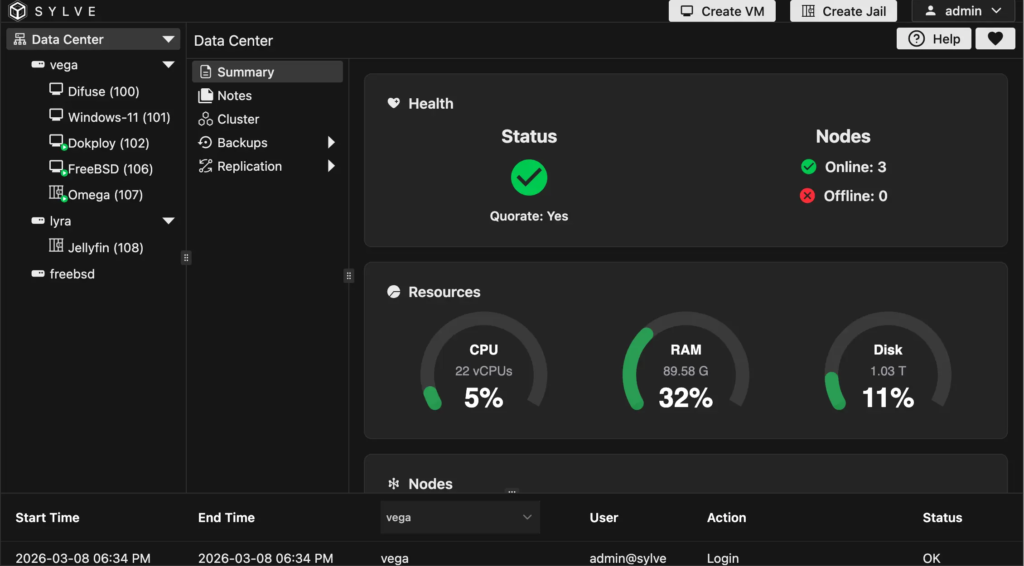Click the tree sidebar resize handle

186,257
